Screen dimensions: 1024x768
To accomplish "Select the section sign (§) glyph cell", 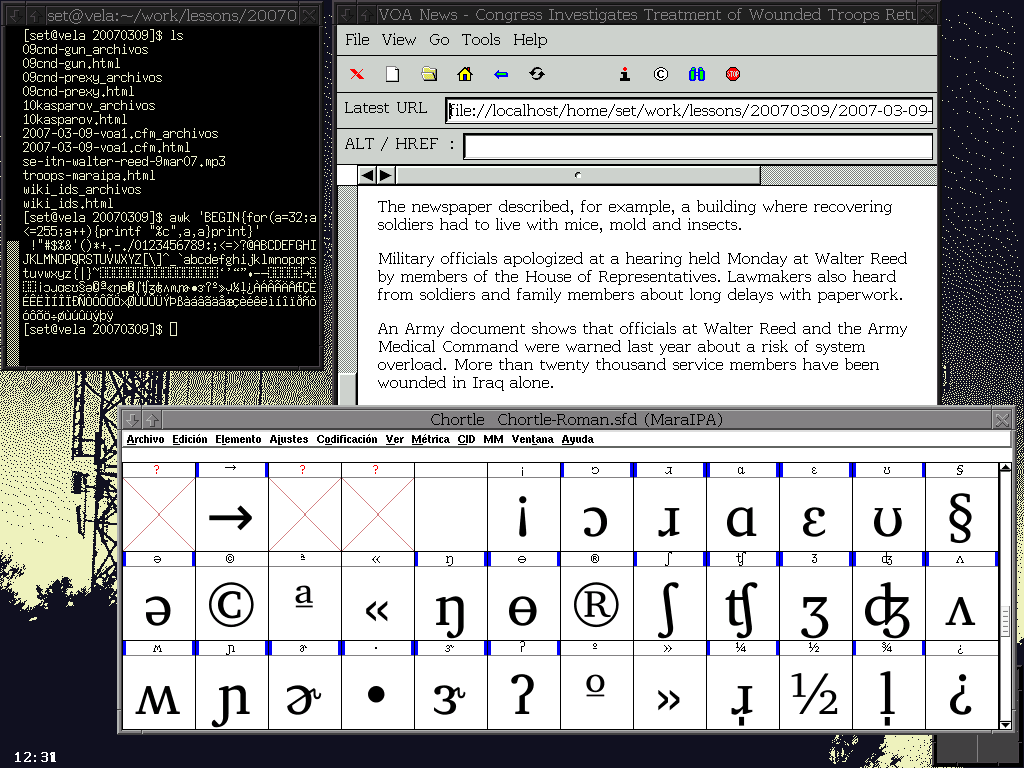I will click(961, 515).
